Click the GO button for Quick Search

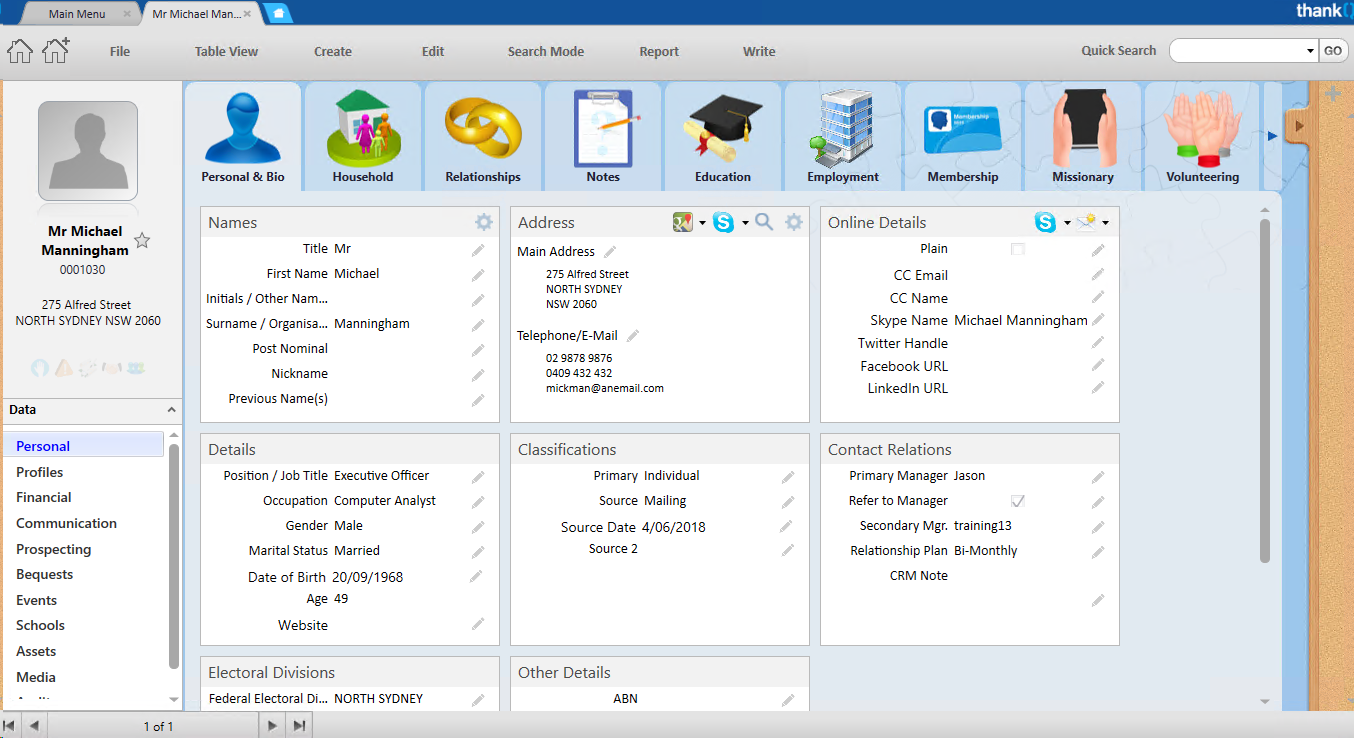click(1333, 51)
